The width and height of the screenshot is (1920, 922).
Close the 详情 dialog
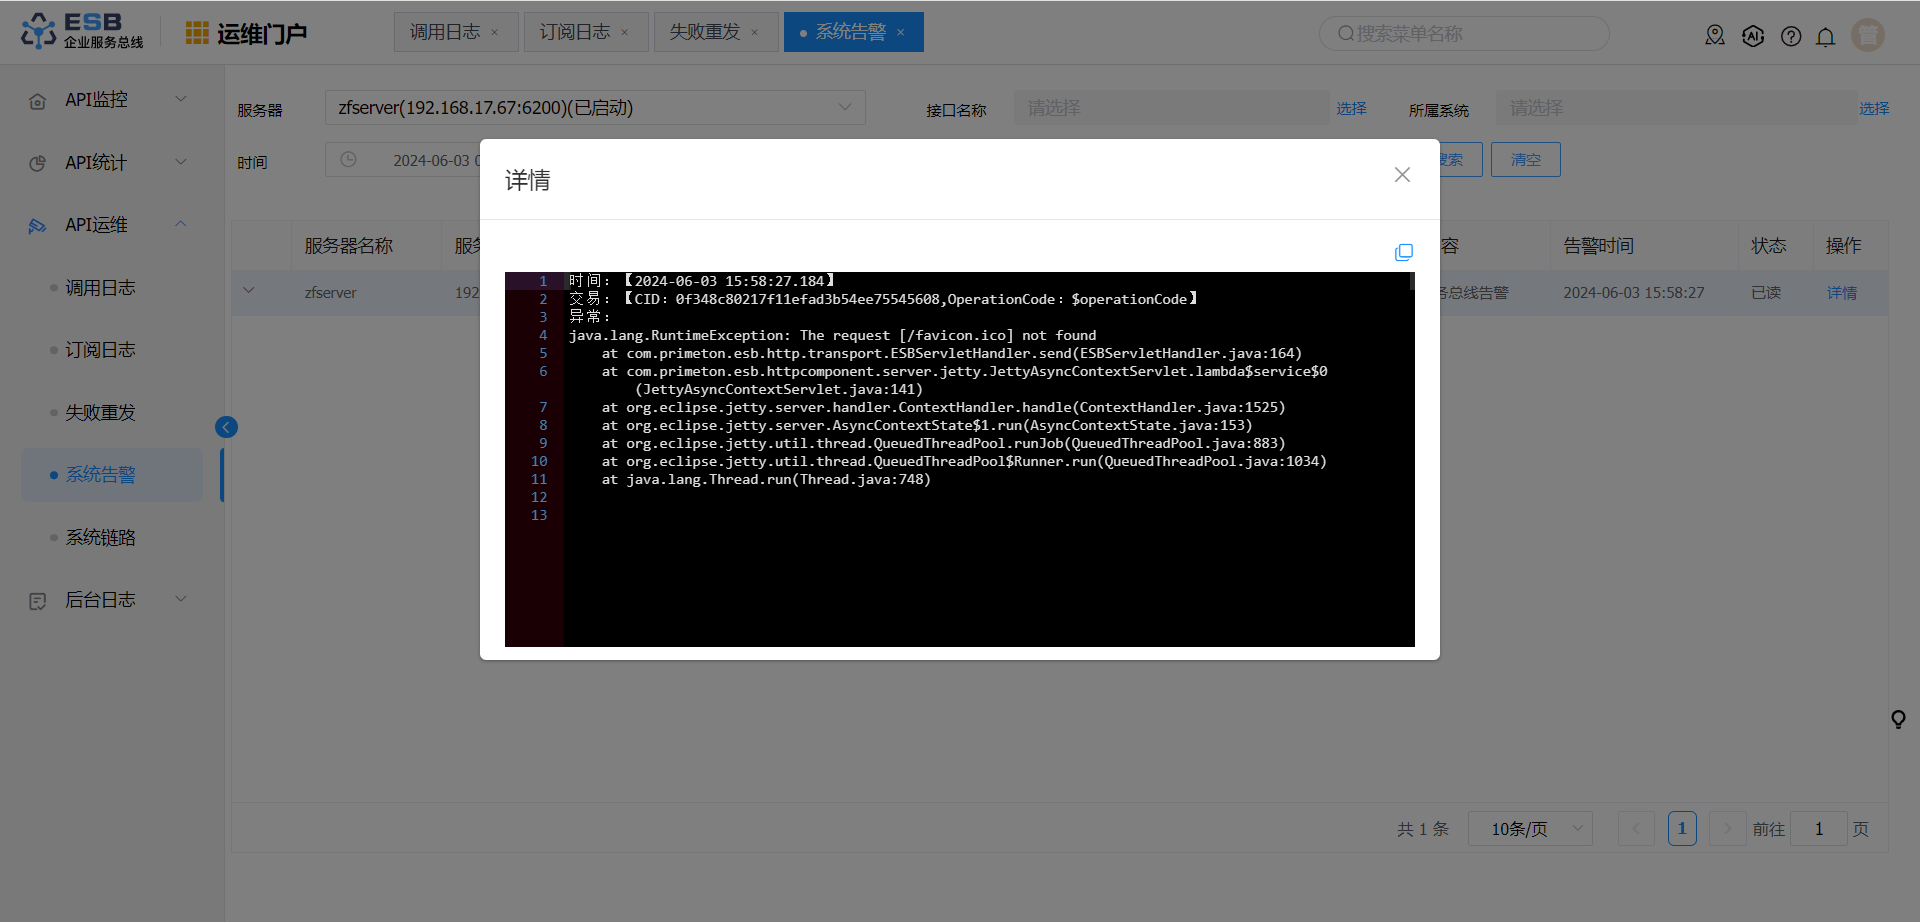coord(1402,175)
